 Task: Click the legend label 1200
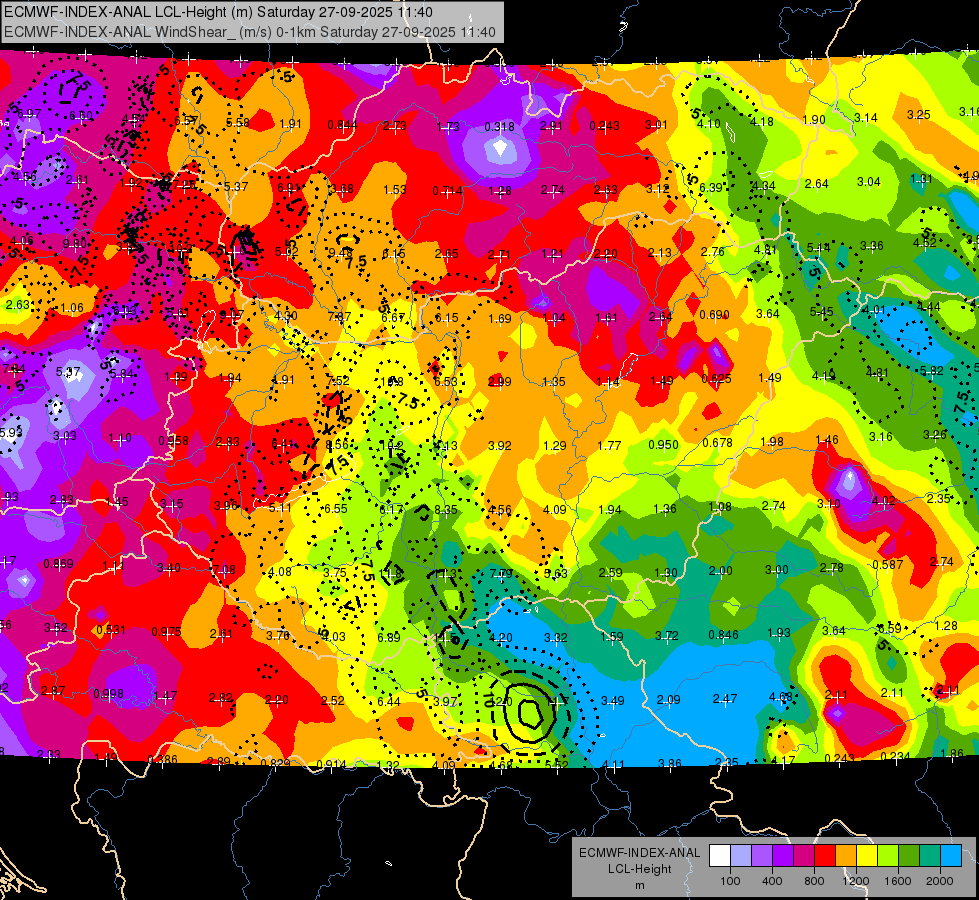pos(855,881)
